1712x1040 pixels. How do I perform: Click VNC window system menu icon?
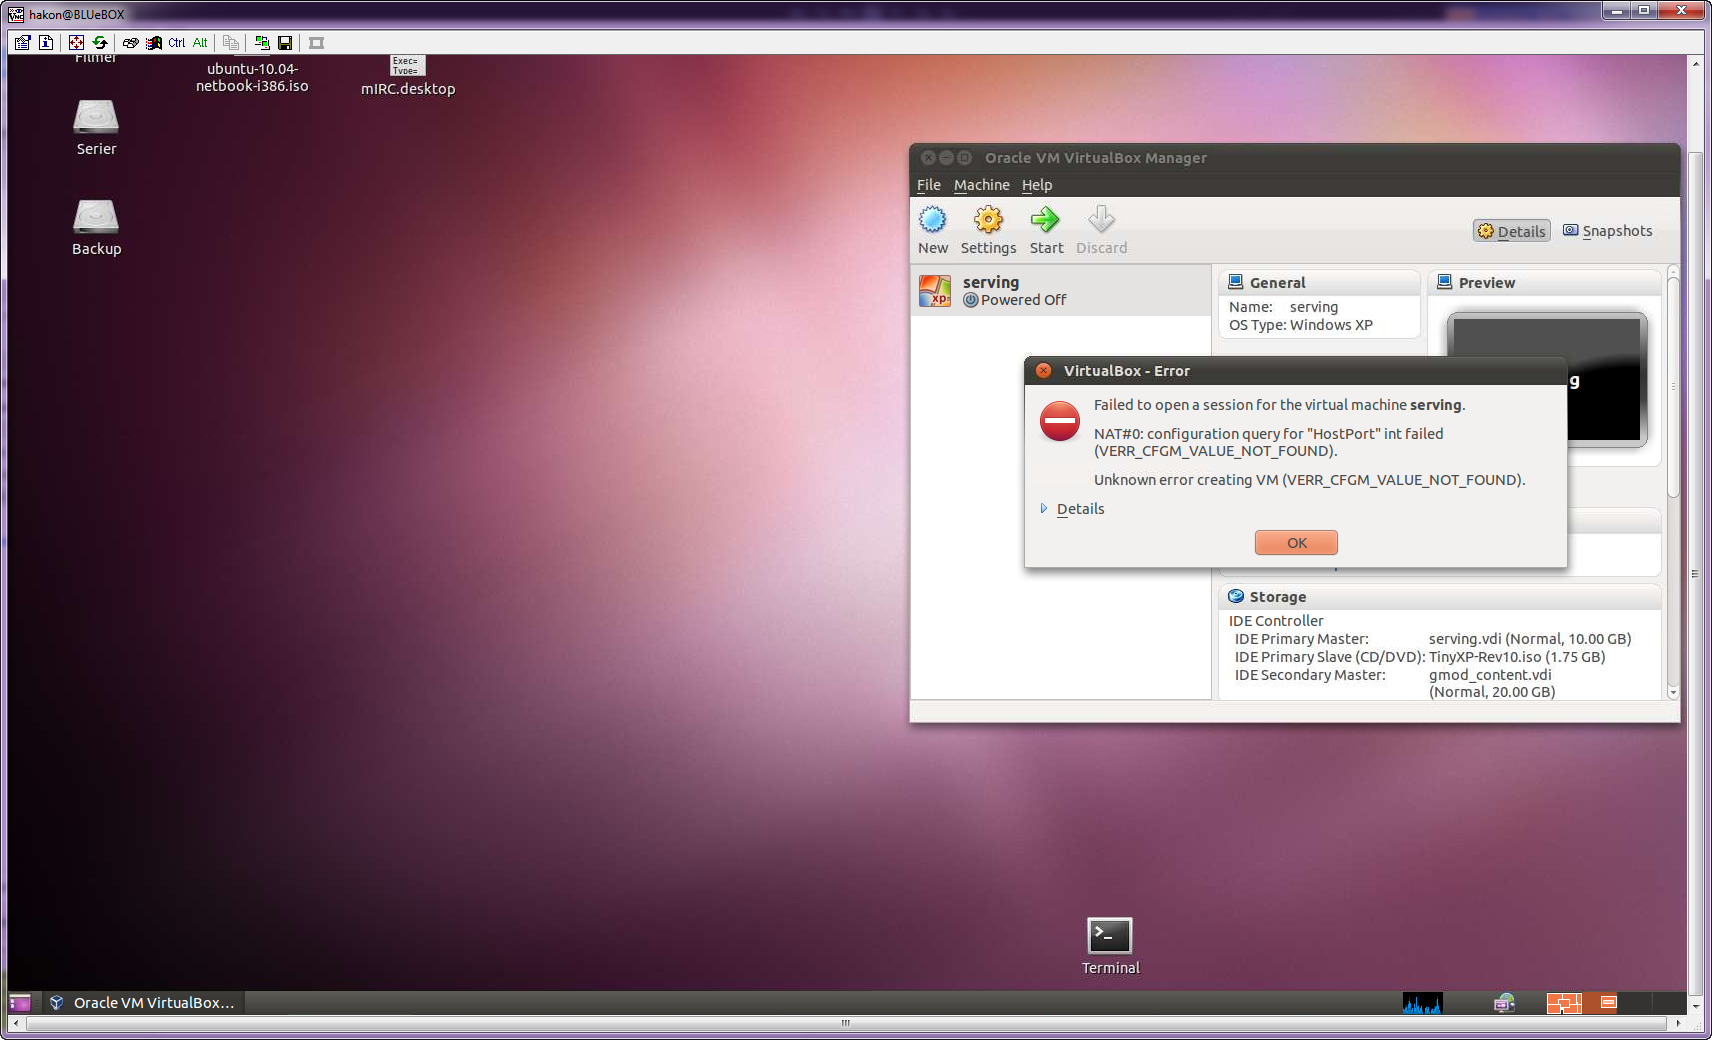click(16, 14)
